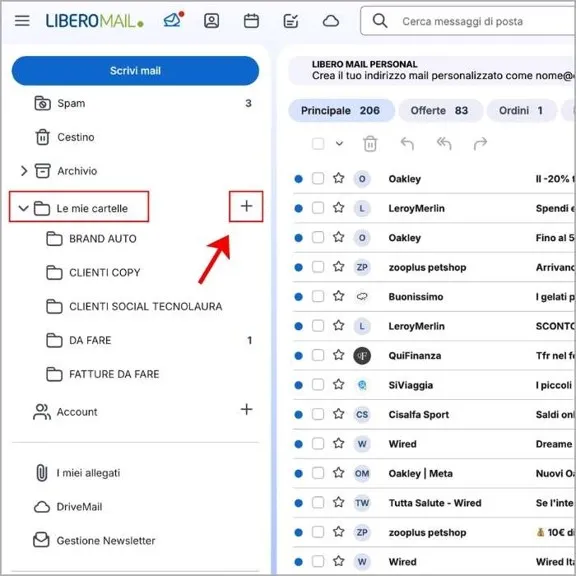Open I miei allegati
This screenshot has height=576, width=576.
click(x=77, y=473)
